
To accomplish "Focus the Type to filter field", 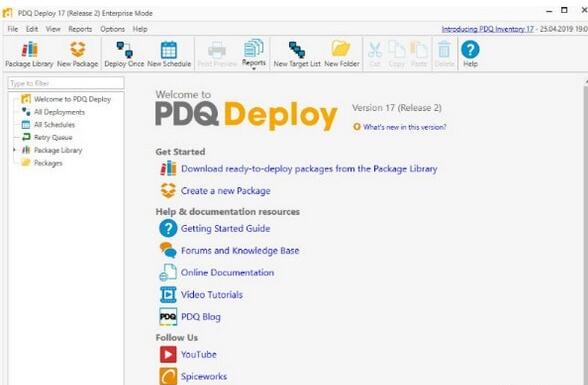I will [x=66, y=83].
